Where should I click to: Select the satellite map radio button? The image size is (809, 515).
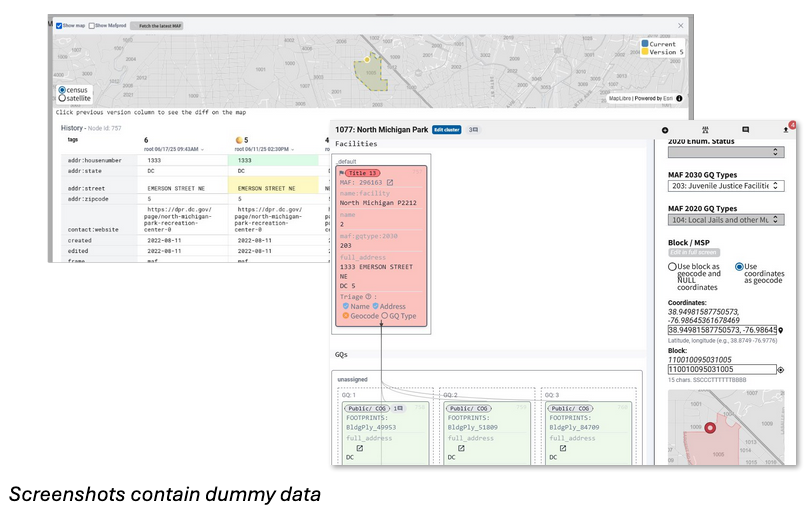(62, 98)
